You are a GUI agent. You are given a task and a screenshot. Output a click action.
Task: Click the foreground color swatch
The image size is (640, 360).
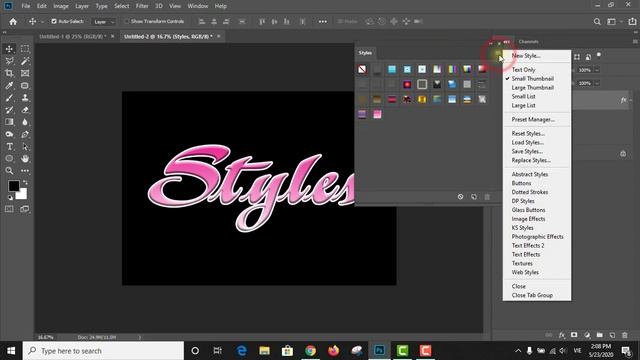(x=13, y=186)
